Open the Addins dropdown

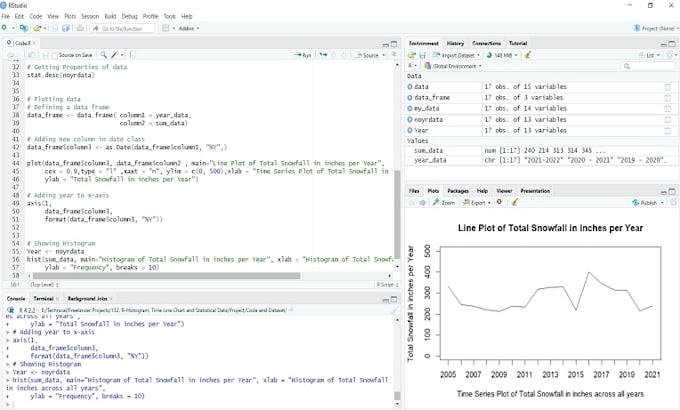(189, 28)
